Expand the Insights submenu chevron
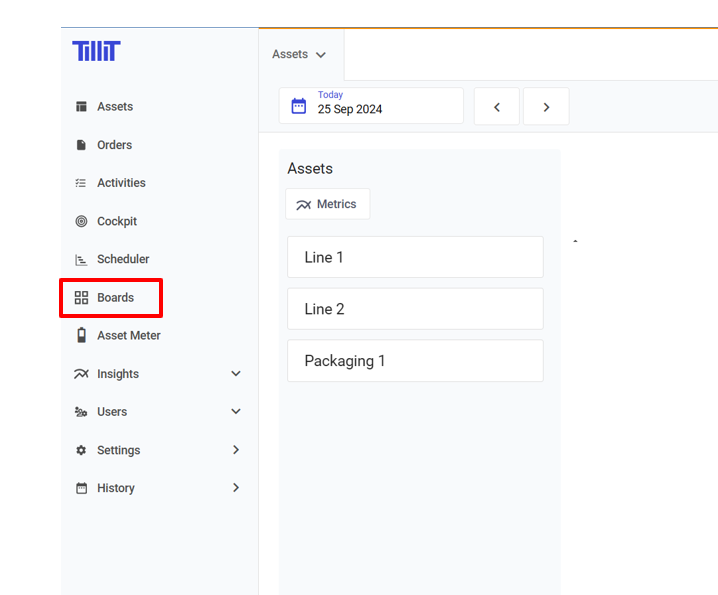718x595 pixels. click(236, 374)
